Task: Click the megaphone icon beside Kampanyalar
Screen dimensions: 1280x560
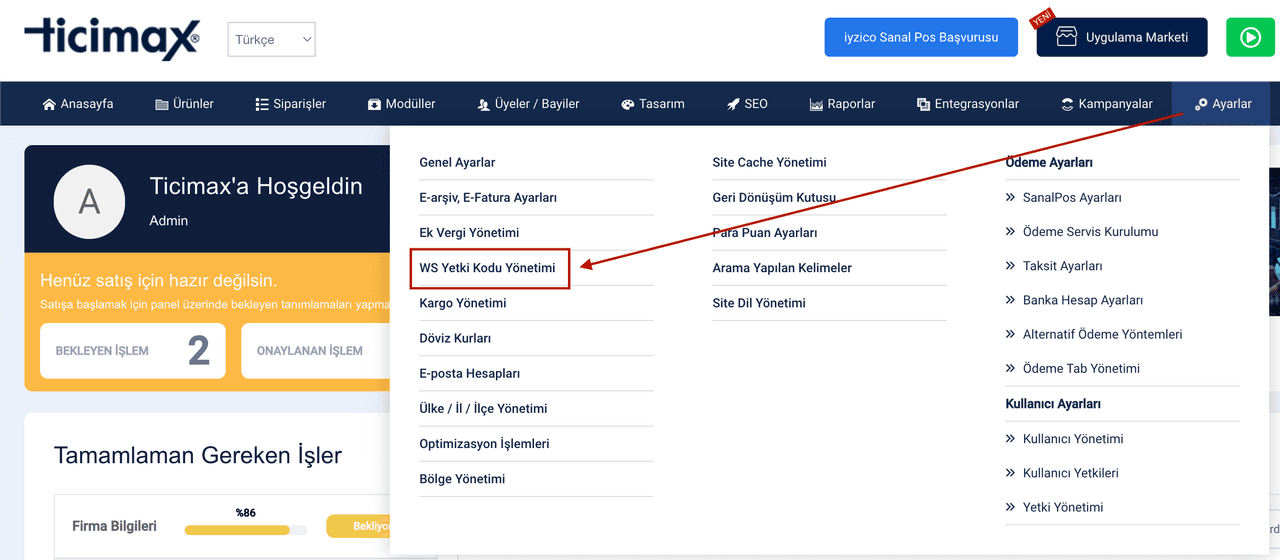Action: tap(1068, 104)
